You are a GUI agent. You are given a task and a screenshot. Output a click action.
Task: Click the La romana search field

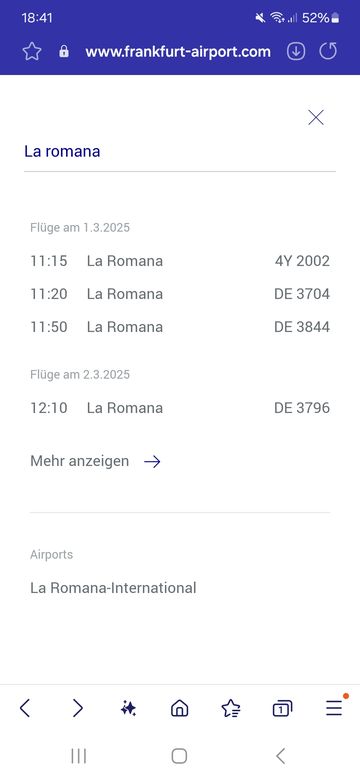click(x=180, y=151)
